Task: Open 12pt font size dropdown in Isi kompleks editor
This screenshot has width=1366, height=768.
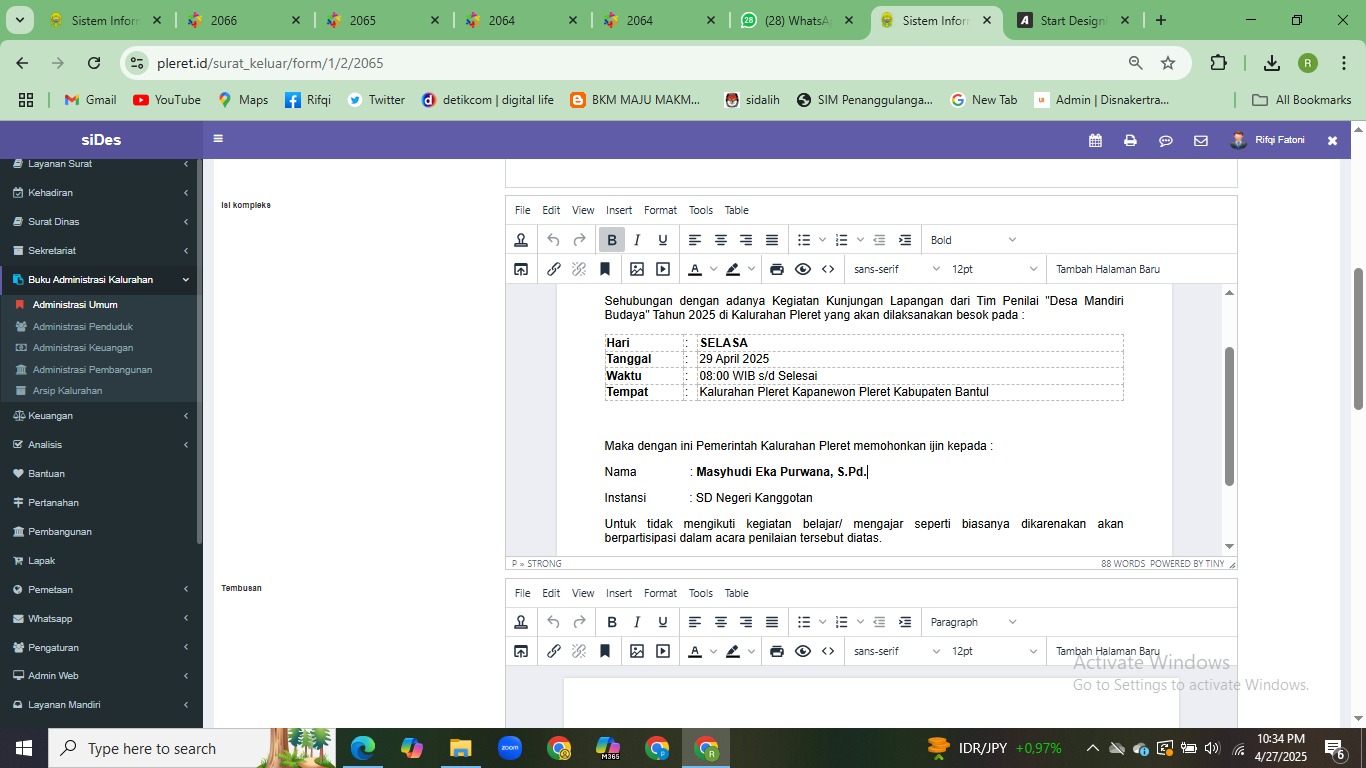Action: click(x=994, y=269)
